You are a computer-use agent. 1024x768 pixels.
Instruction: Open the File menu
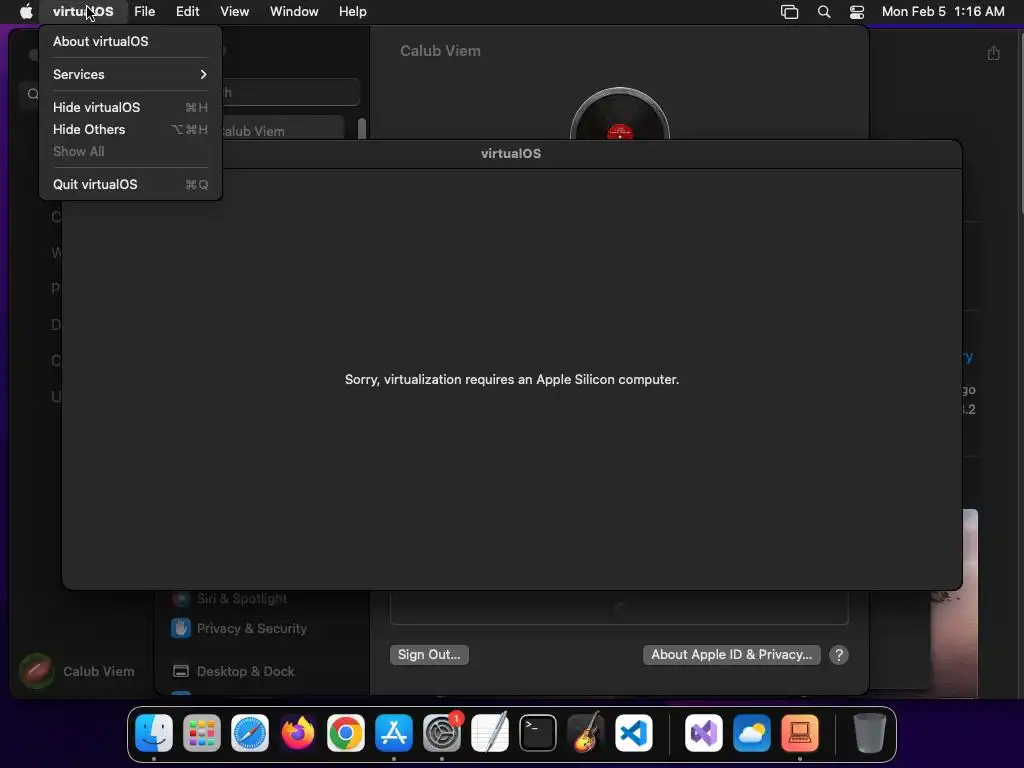click(144, 11)
